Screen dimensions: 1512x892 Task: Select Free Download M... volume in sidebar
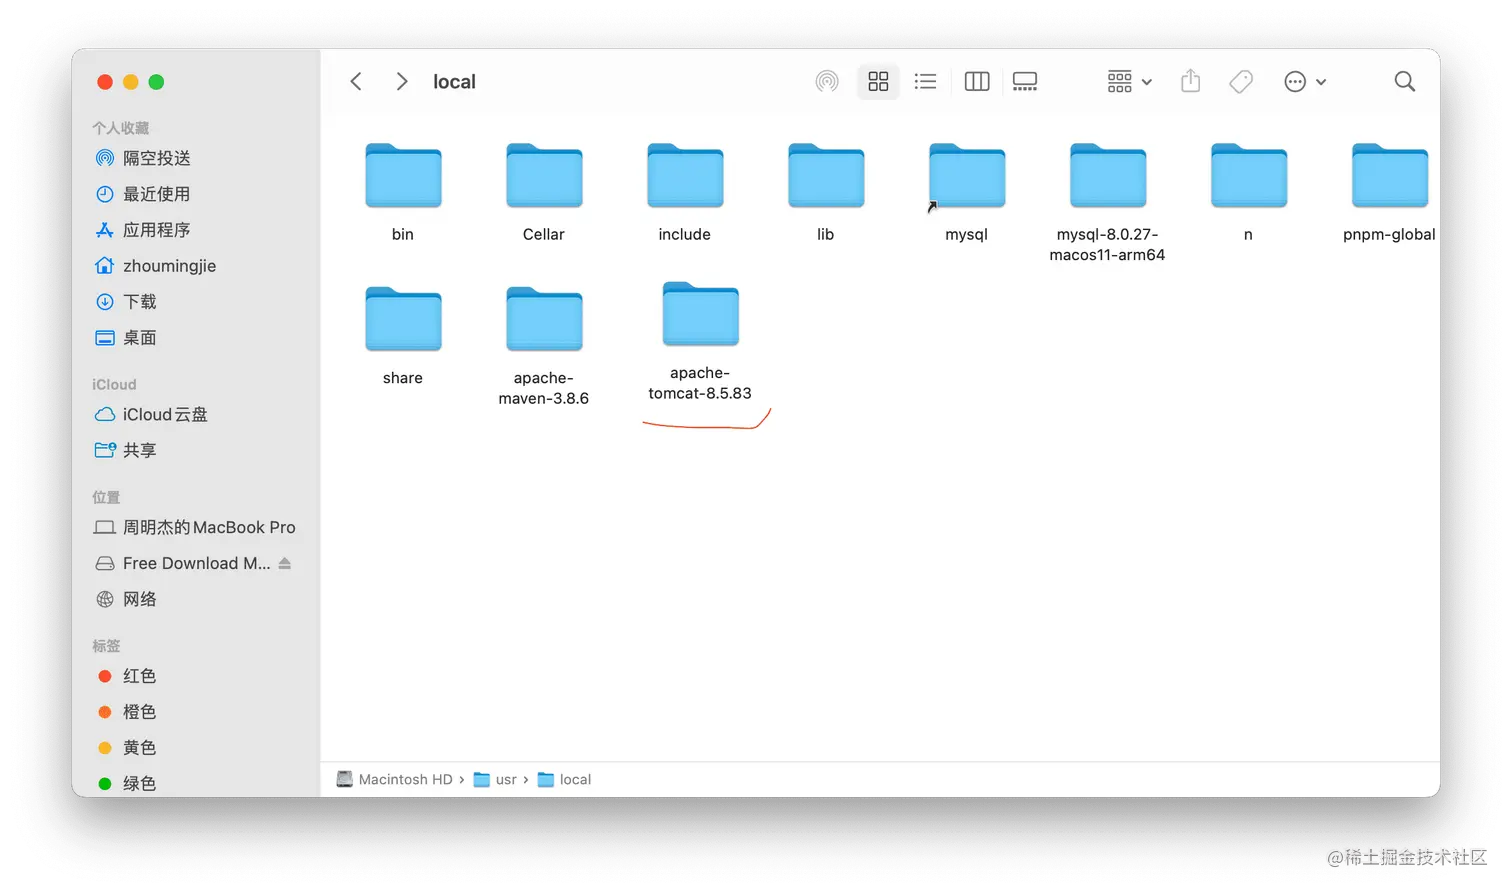click(182, 563)
